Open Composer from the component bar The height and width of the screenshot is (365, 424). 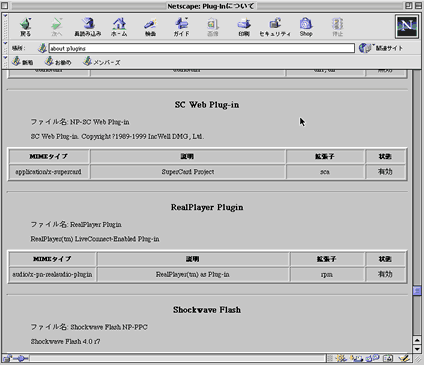pos(404,358)
